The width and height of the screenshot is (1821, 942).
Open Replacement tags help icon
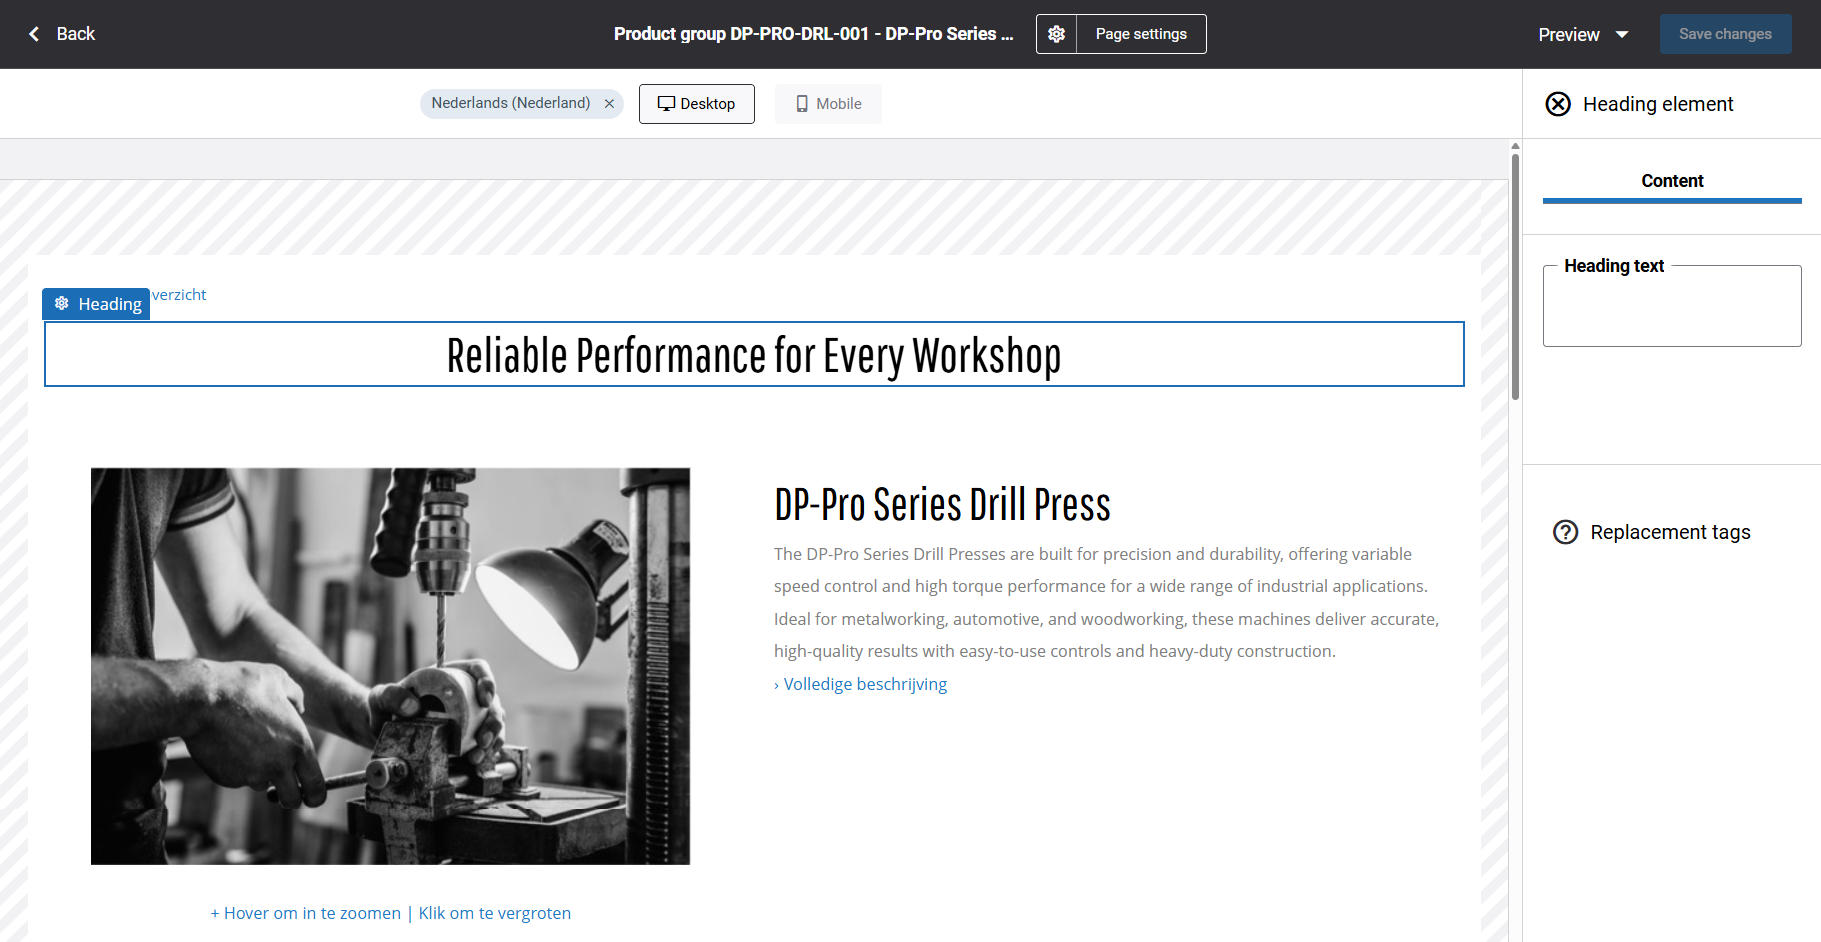(1565, 532)
